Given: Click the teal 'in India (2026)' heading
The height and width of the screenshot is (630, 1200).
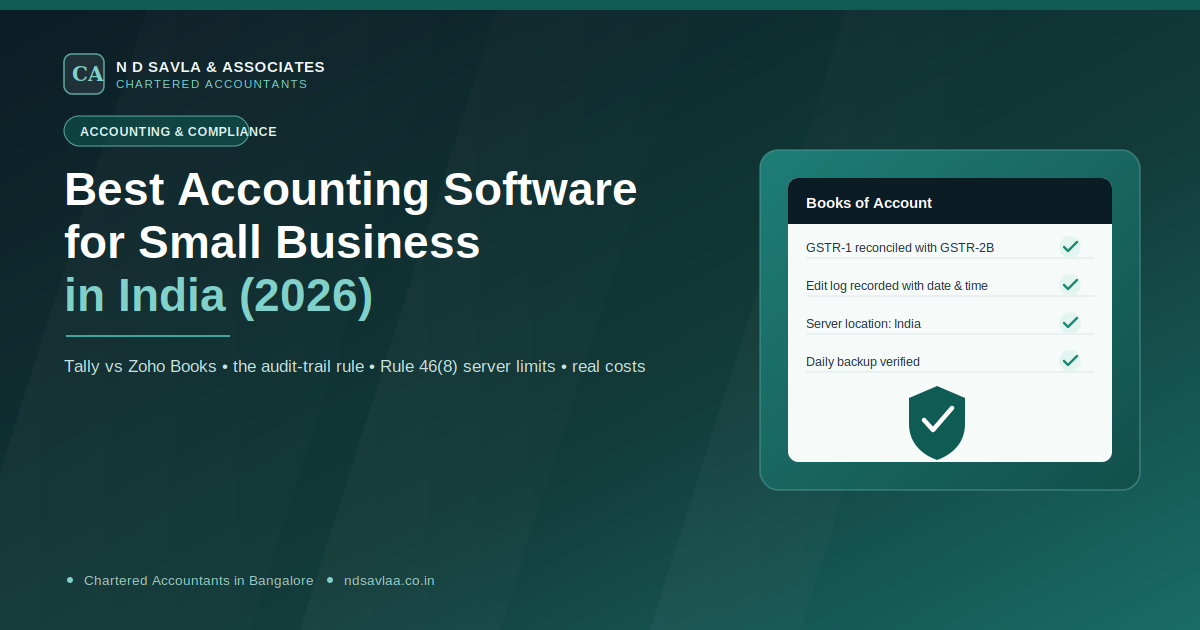Looking at the screenshot, I should tap(219, 295).
